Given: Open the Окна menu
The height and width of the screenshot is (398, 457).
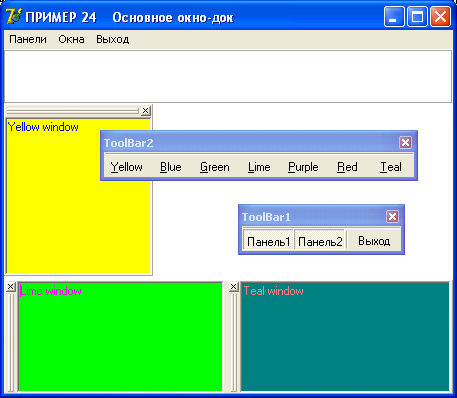Looking at the screenshot, I should [x=71, y=39].
